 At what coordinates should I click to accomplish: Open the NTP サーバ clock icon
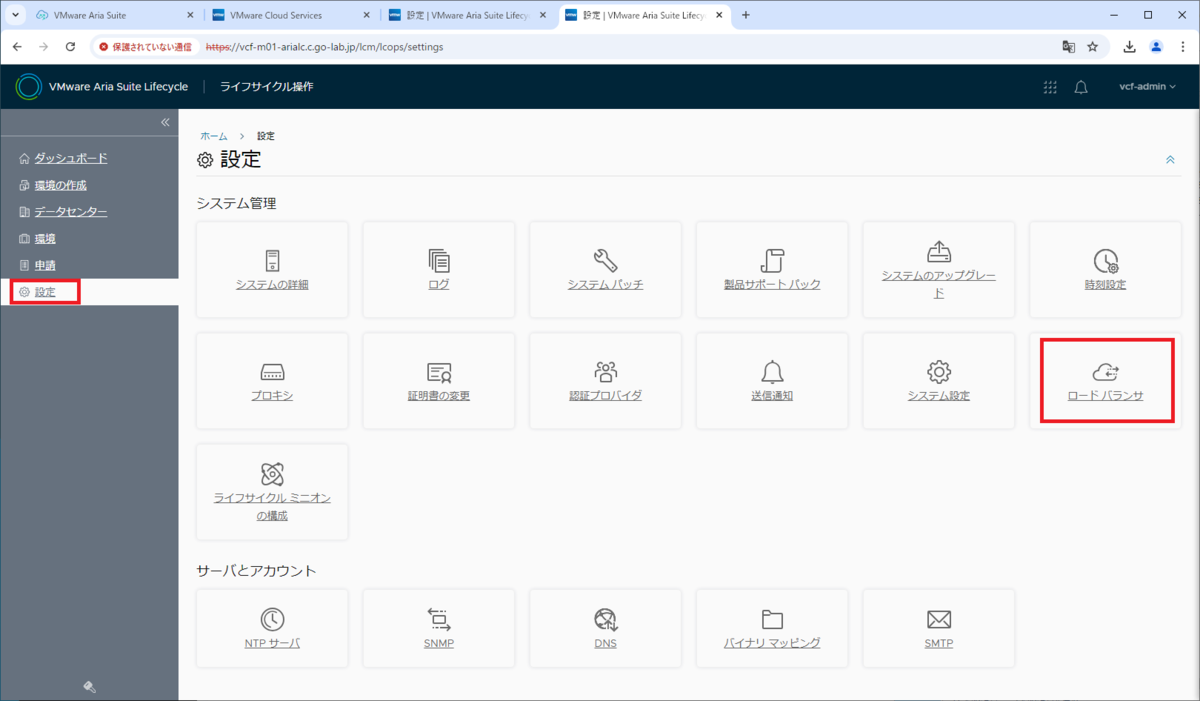(272, 619)
